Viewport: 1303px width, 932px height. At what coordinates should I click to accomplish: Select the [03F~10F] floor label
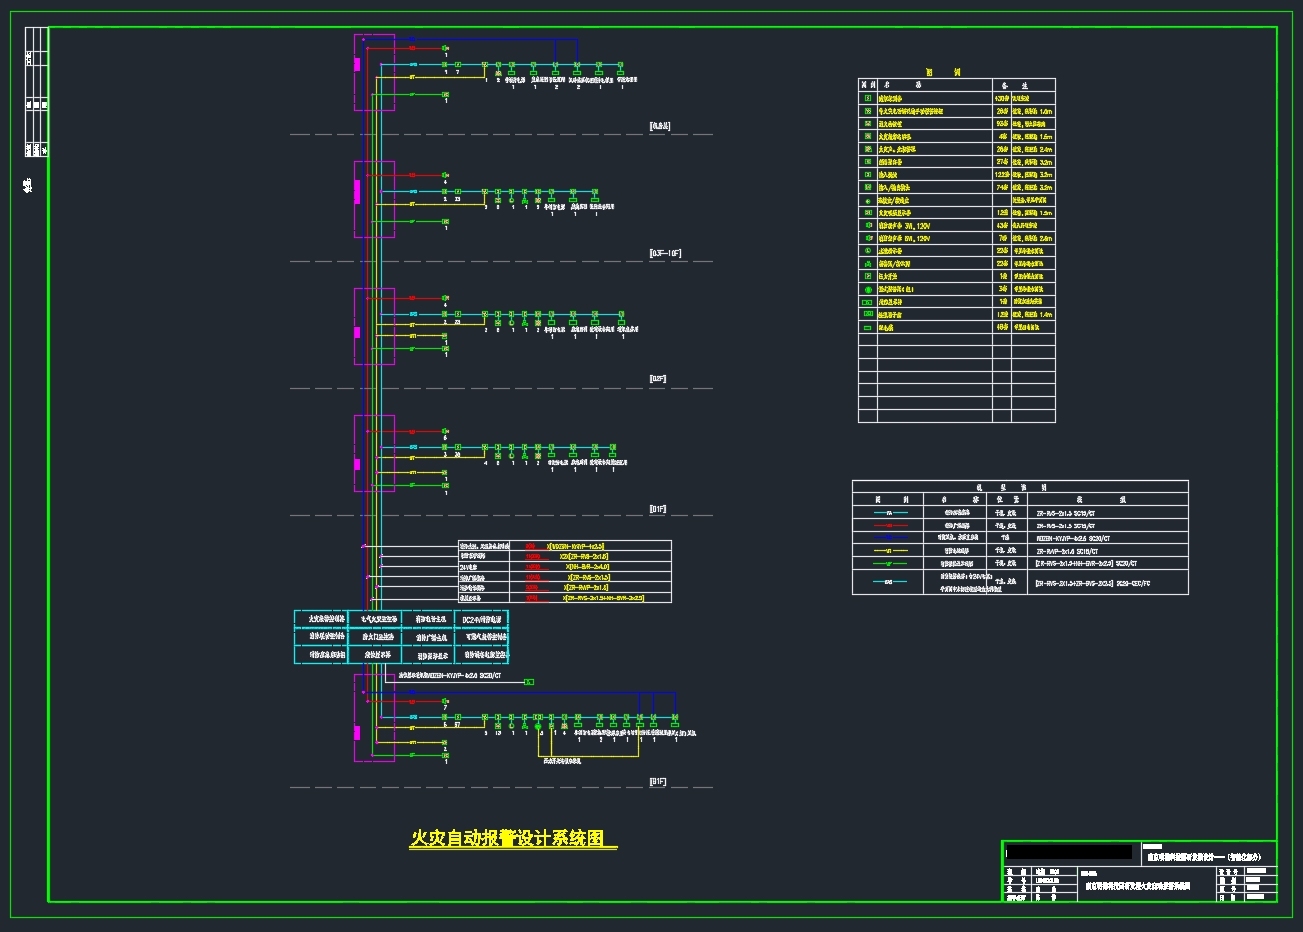pos(665,254)
